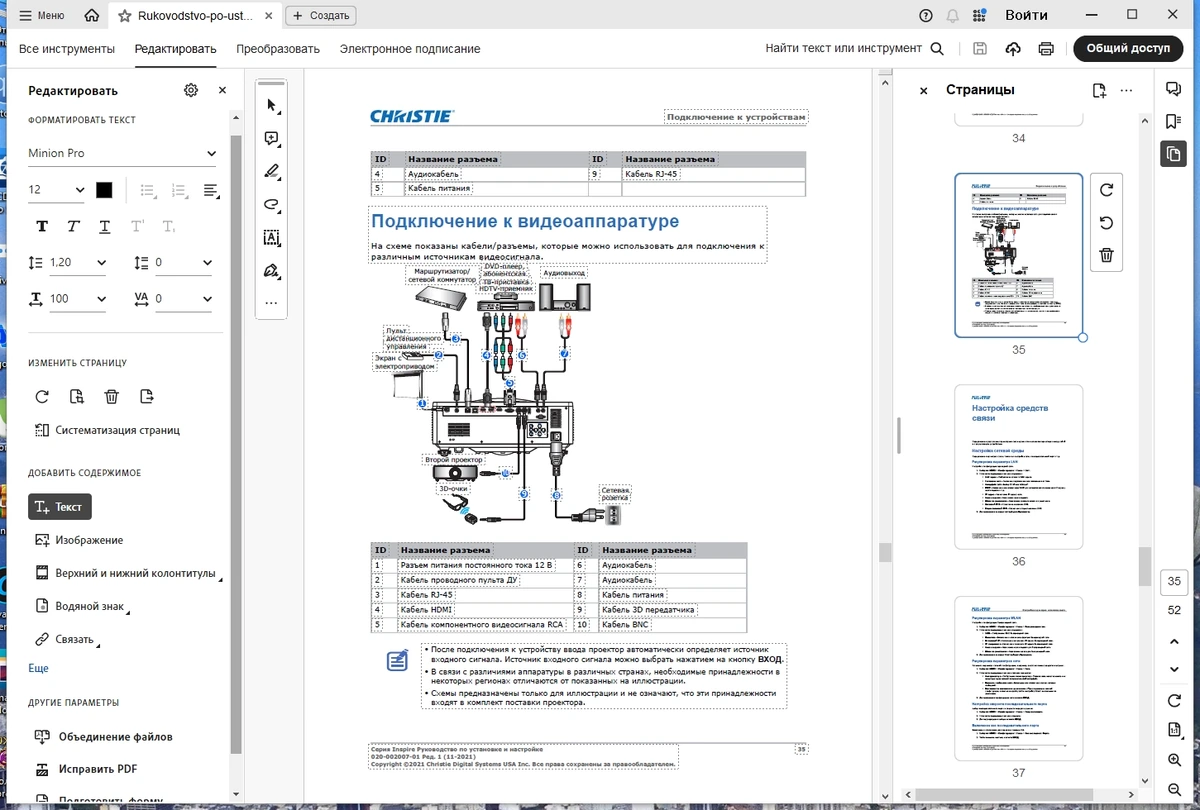This screenshot has width=1200, height=810.
Task: Select the Текст add content tool
Action: (59, 507)
